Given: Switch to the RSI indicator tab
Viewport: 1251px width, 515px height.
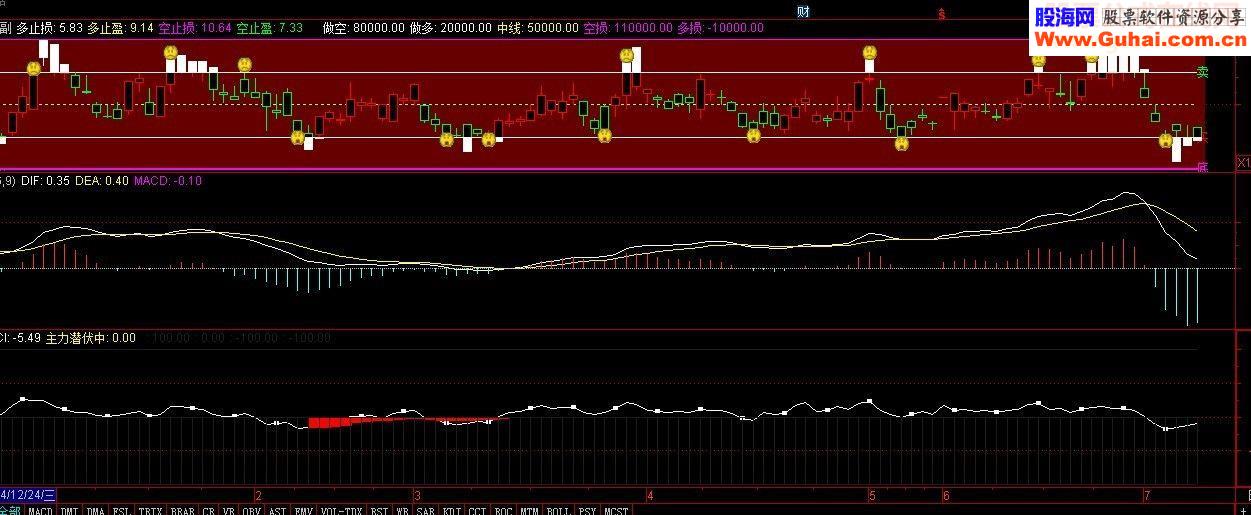Looking at the screenshot, I should (379, 510).
